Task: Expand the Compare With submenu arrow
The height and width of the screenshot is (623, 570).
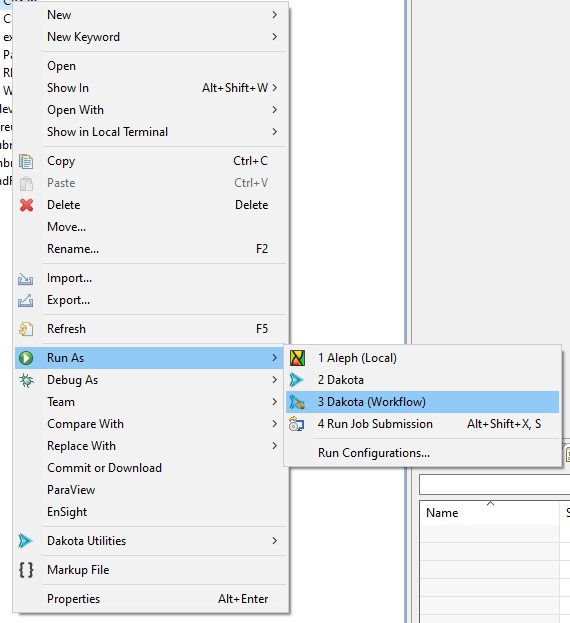Action: (x=274, y=424)
